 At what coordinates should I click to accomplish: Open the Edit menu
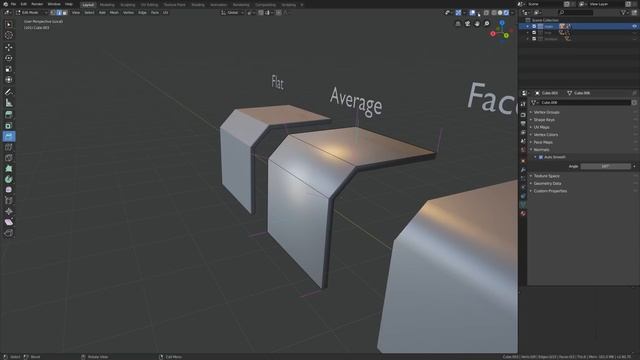[x=24, y=4]
